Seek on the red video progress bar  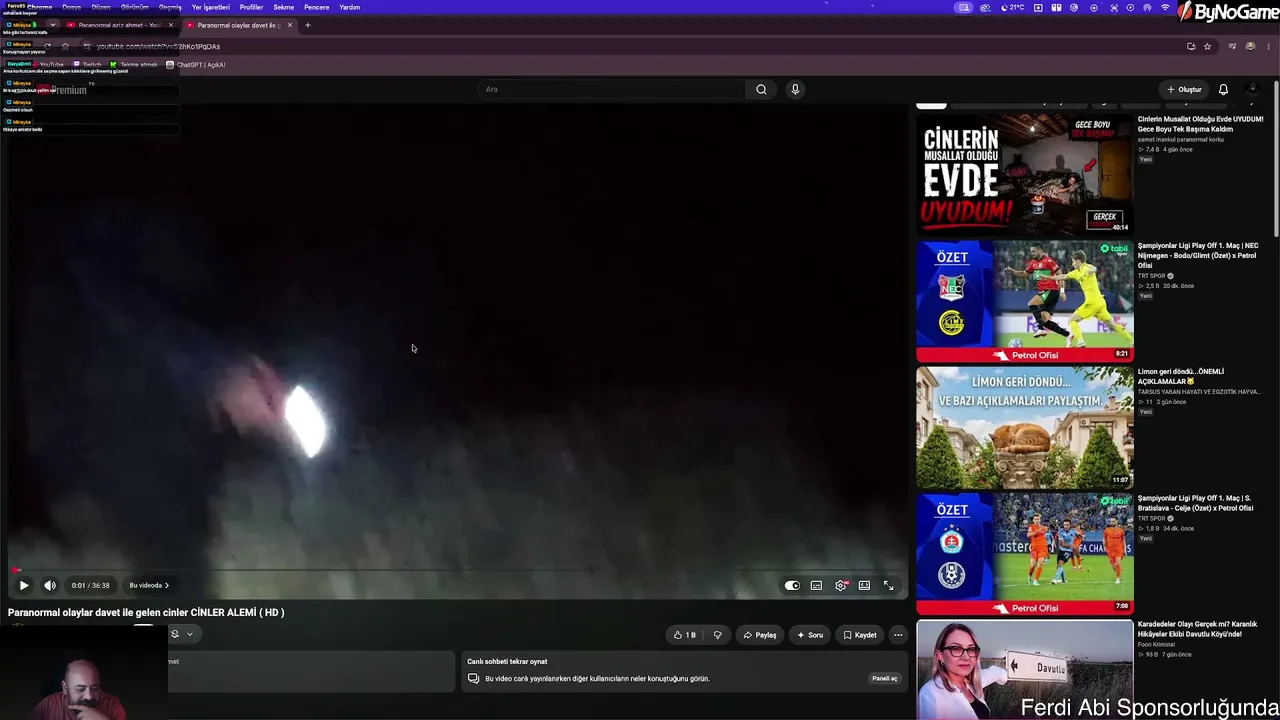coord(458,570)
